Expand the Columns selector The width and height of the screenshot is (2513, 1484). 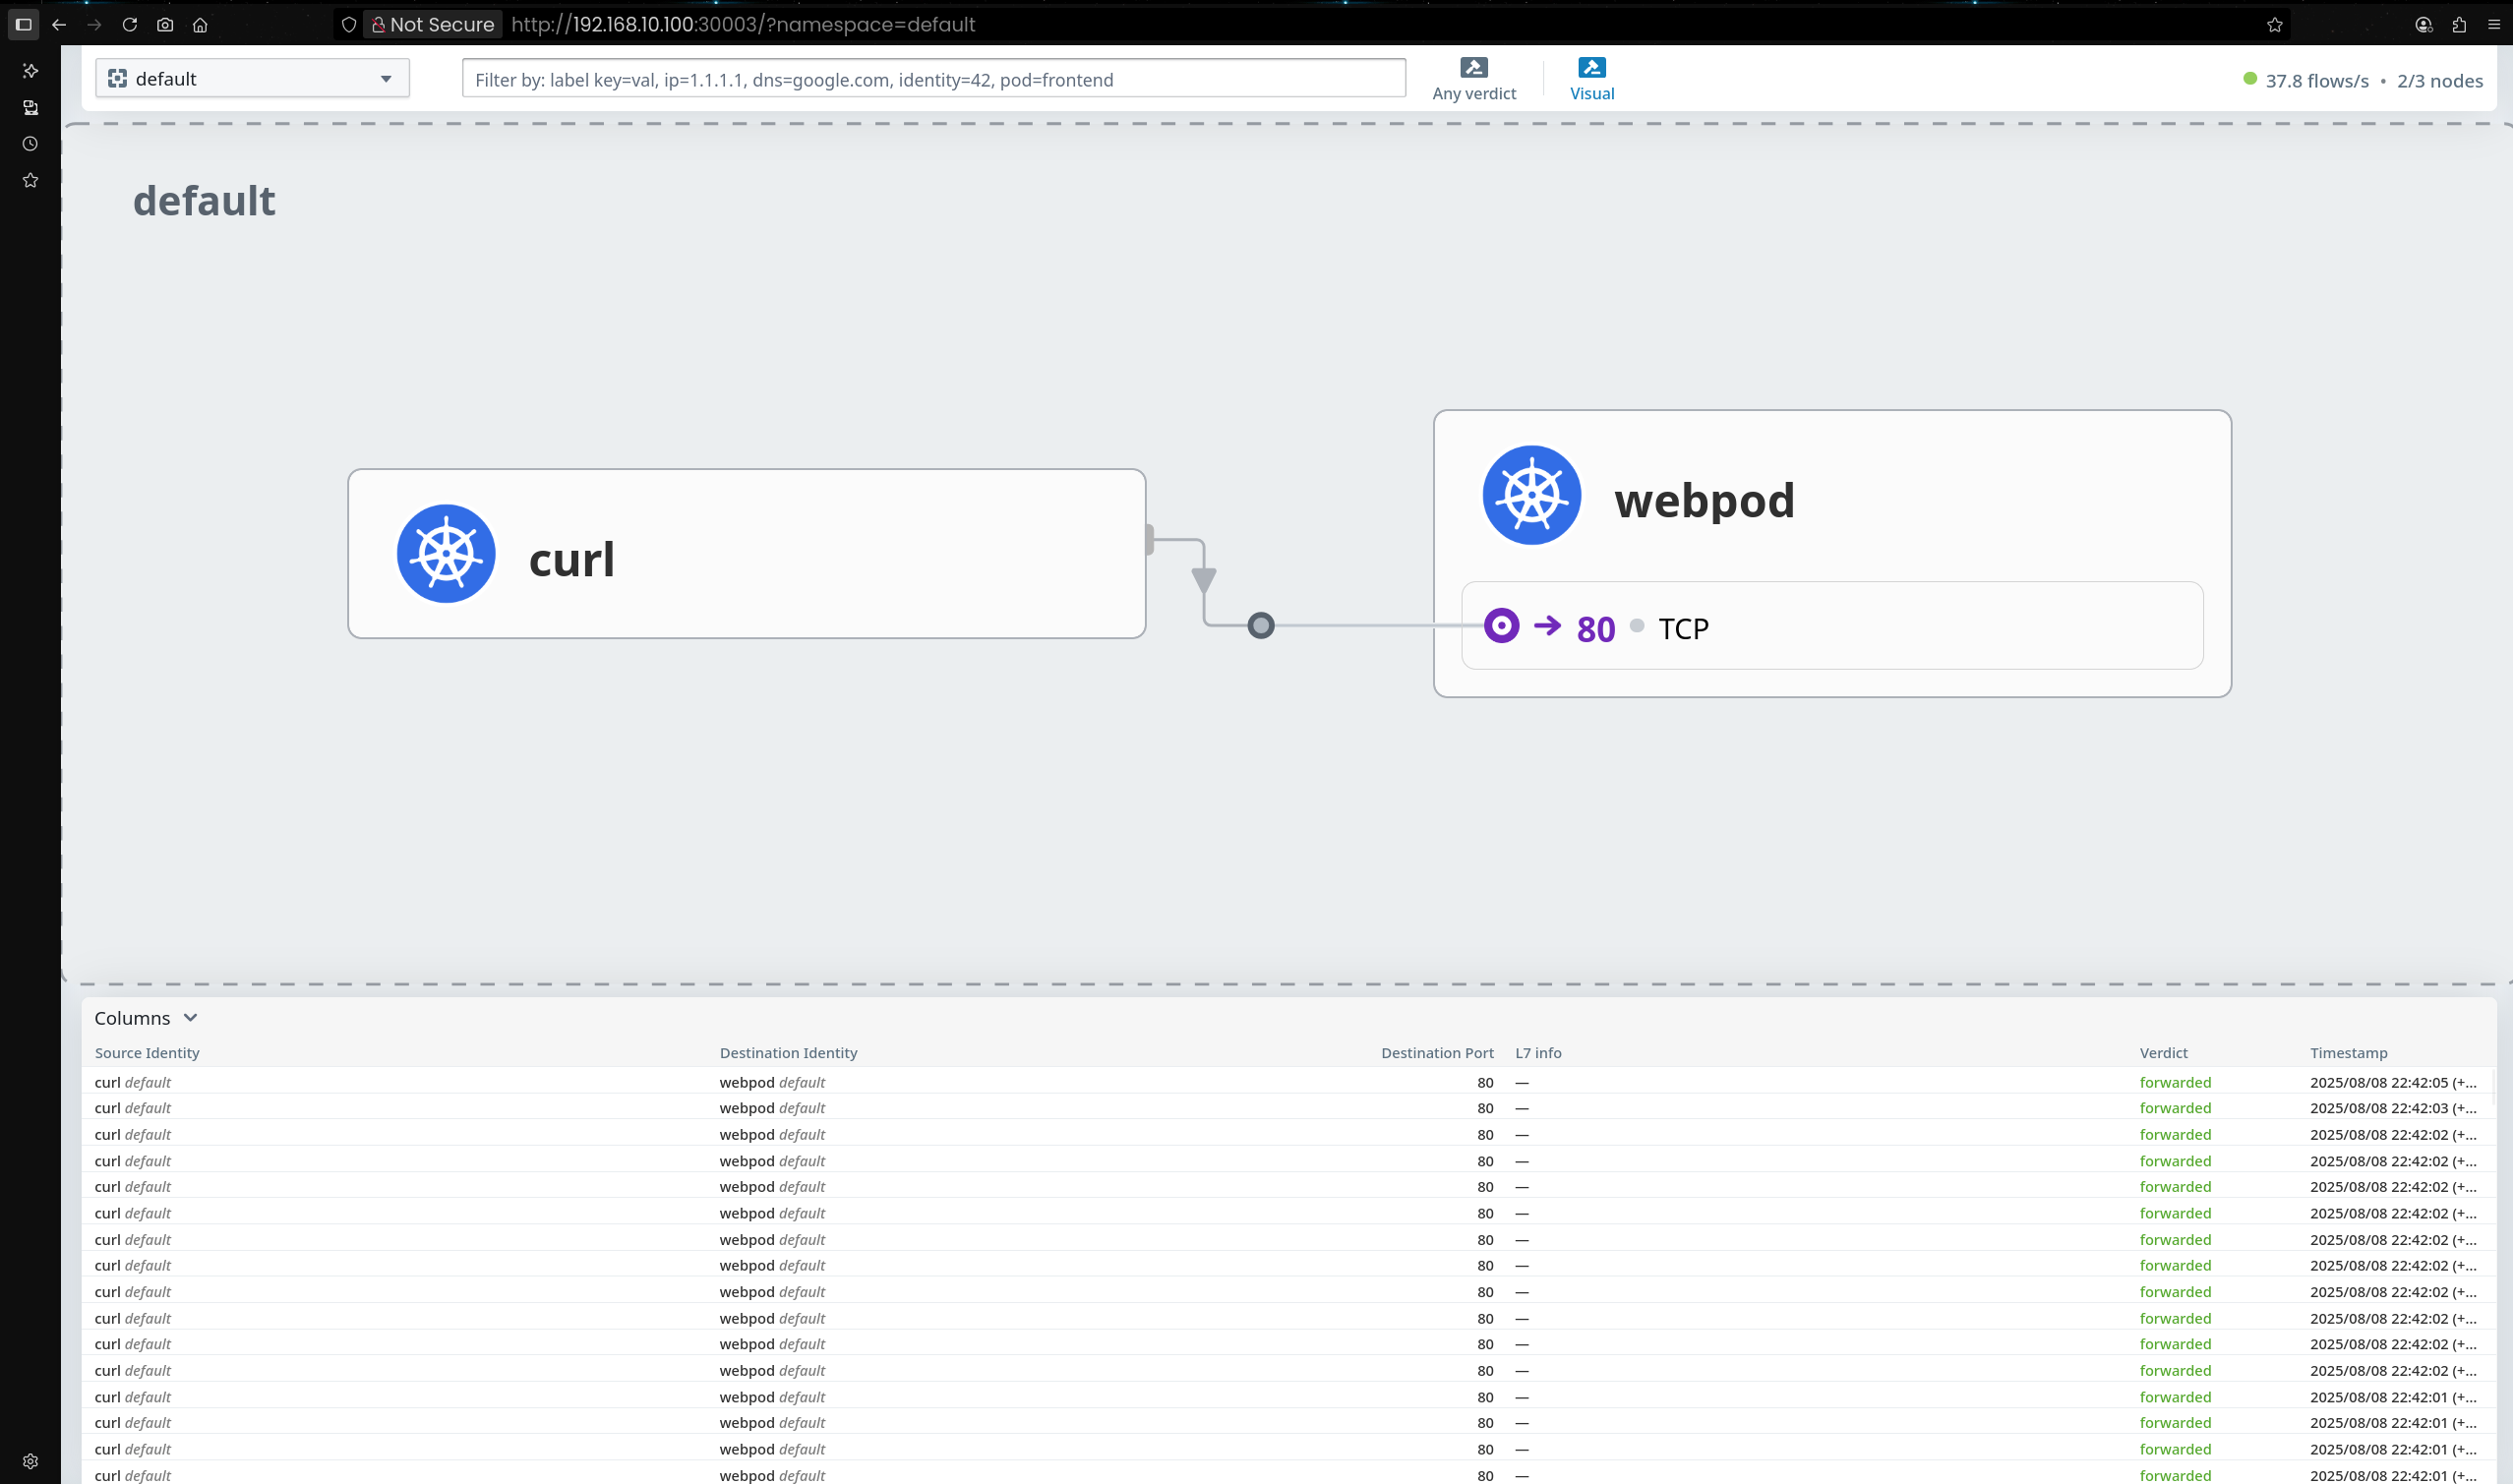(x=146, y=1018)
